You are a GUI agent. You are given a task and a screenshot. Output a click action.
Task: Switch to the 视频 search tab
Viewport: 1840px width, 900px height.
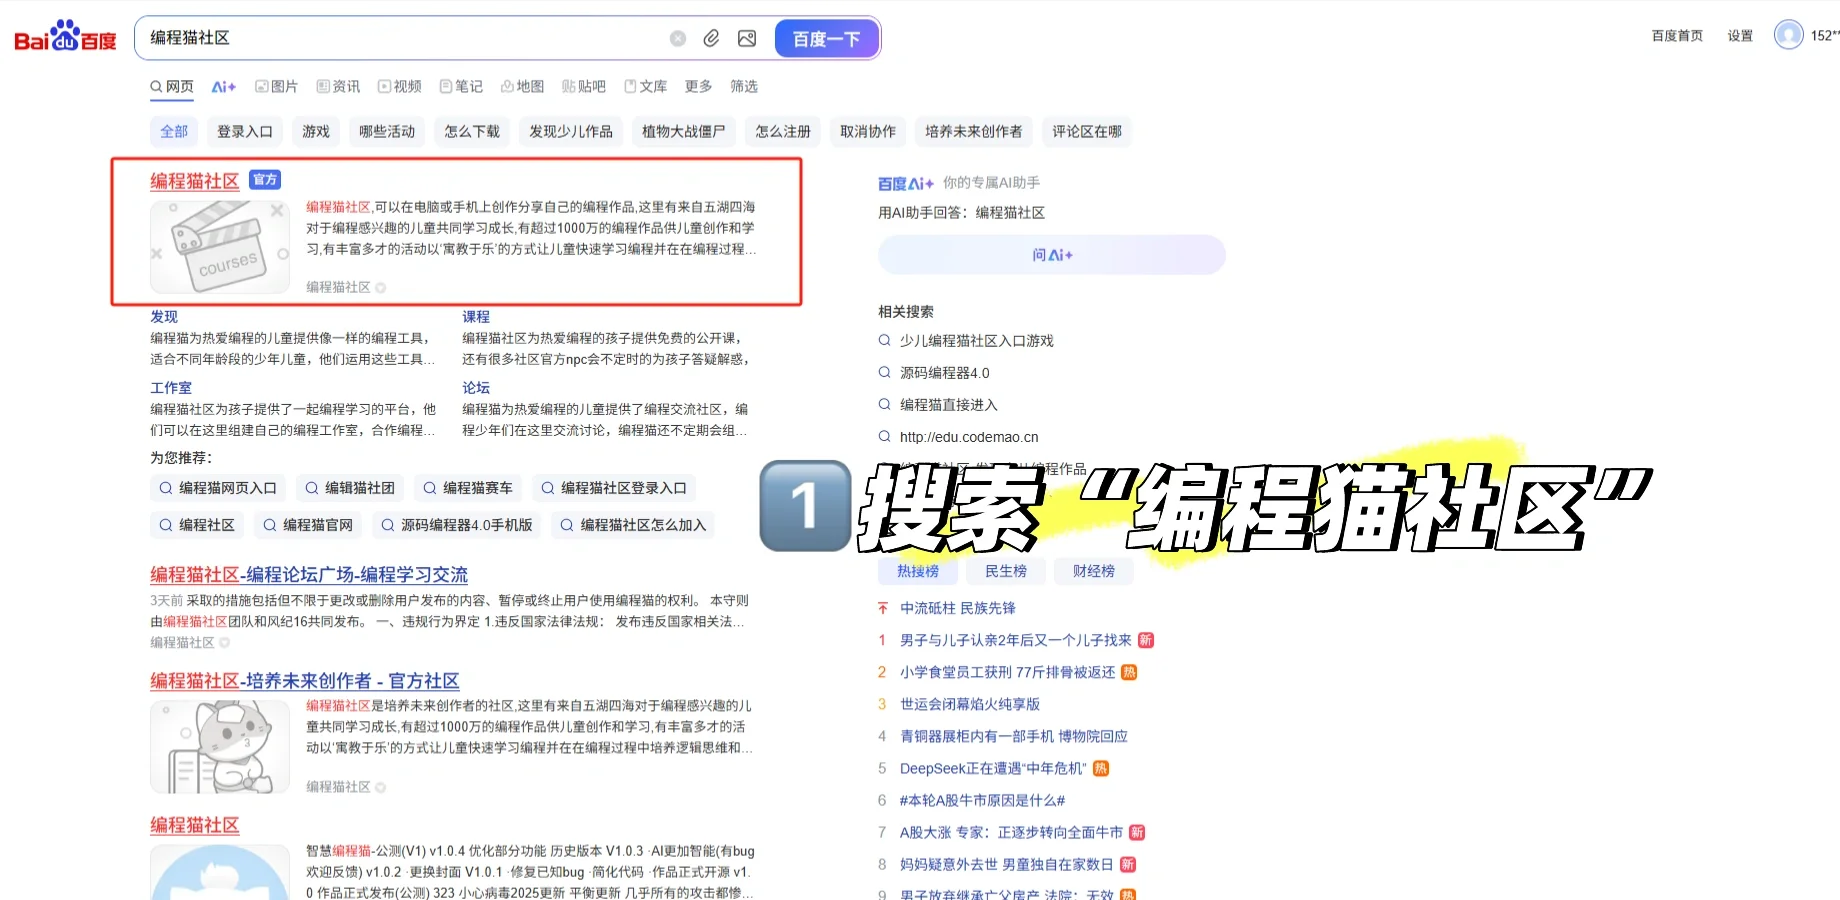[x=399, y=86]
